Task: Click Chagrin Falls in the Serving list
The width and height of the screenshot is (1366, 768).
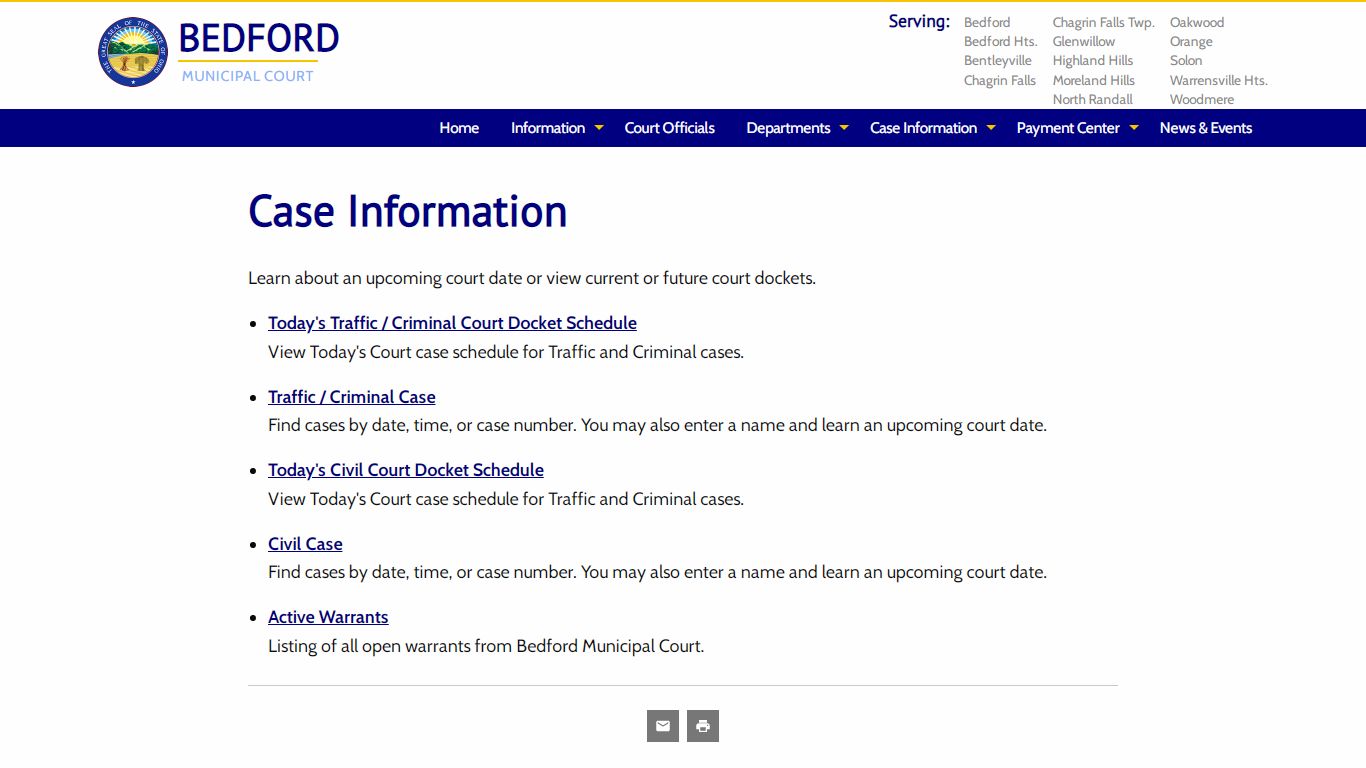Action: 1000,80
